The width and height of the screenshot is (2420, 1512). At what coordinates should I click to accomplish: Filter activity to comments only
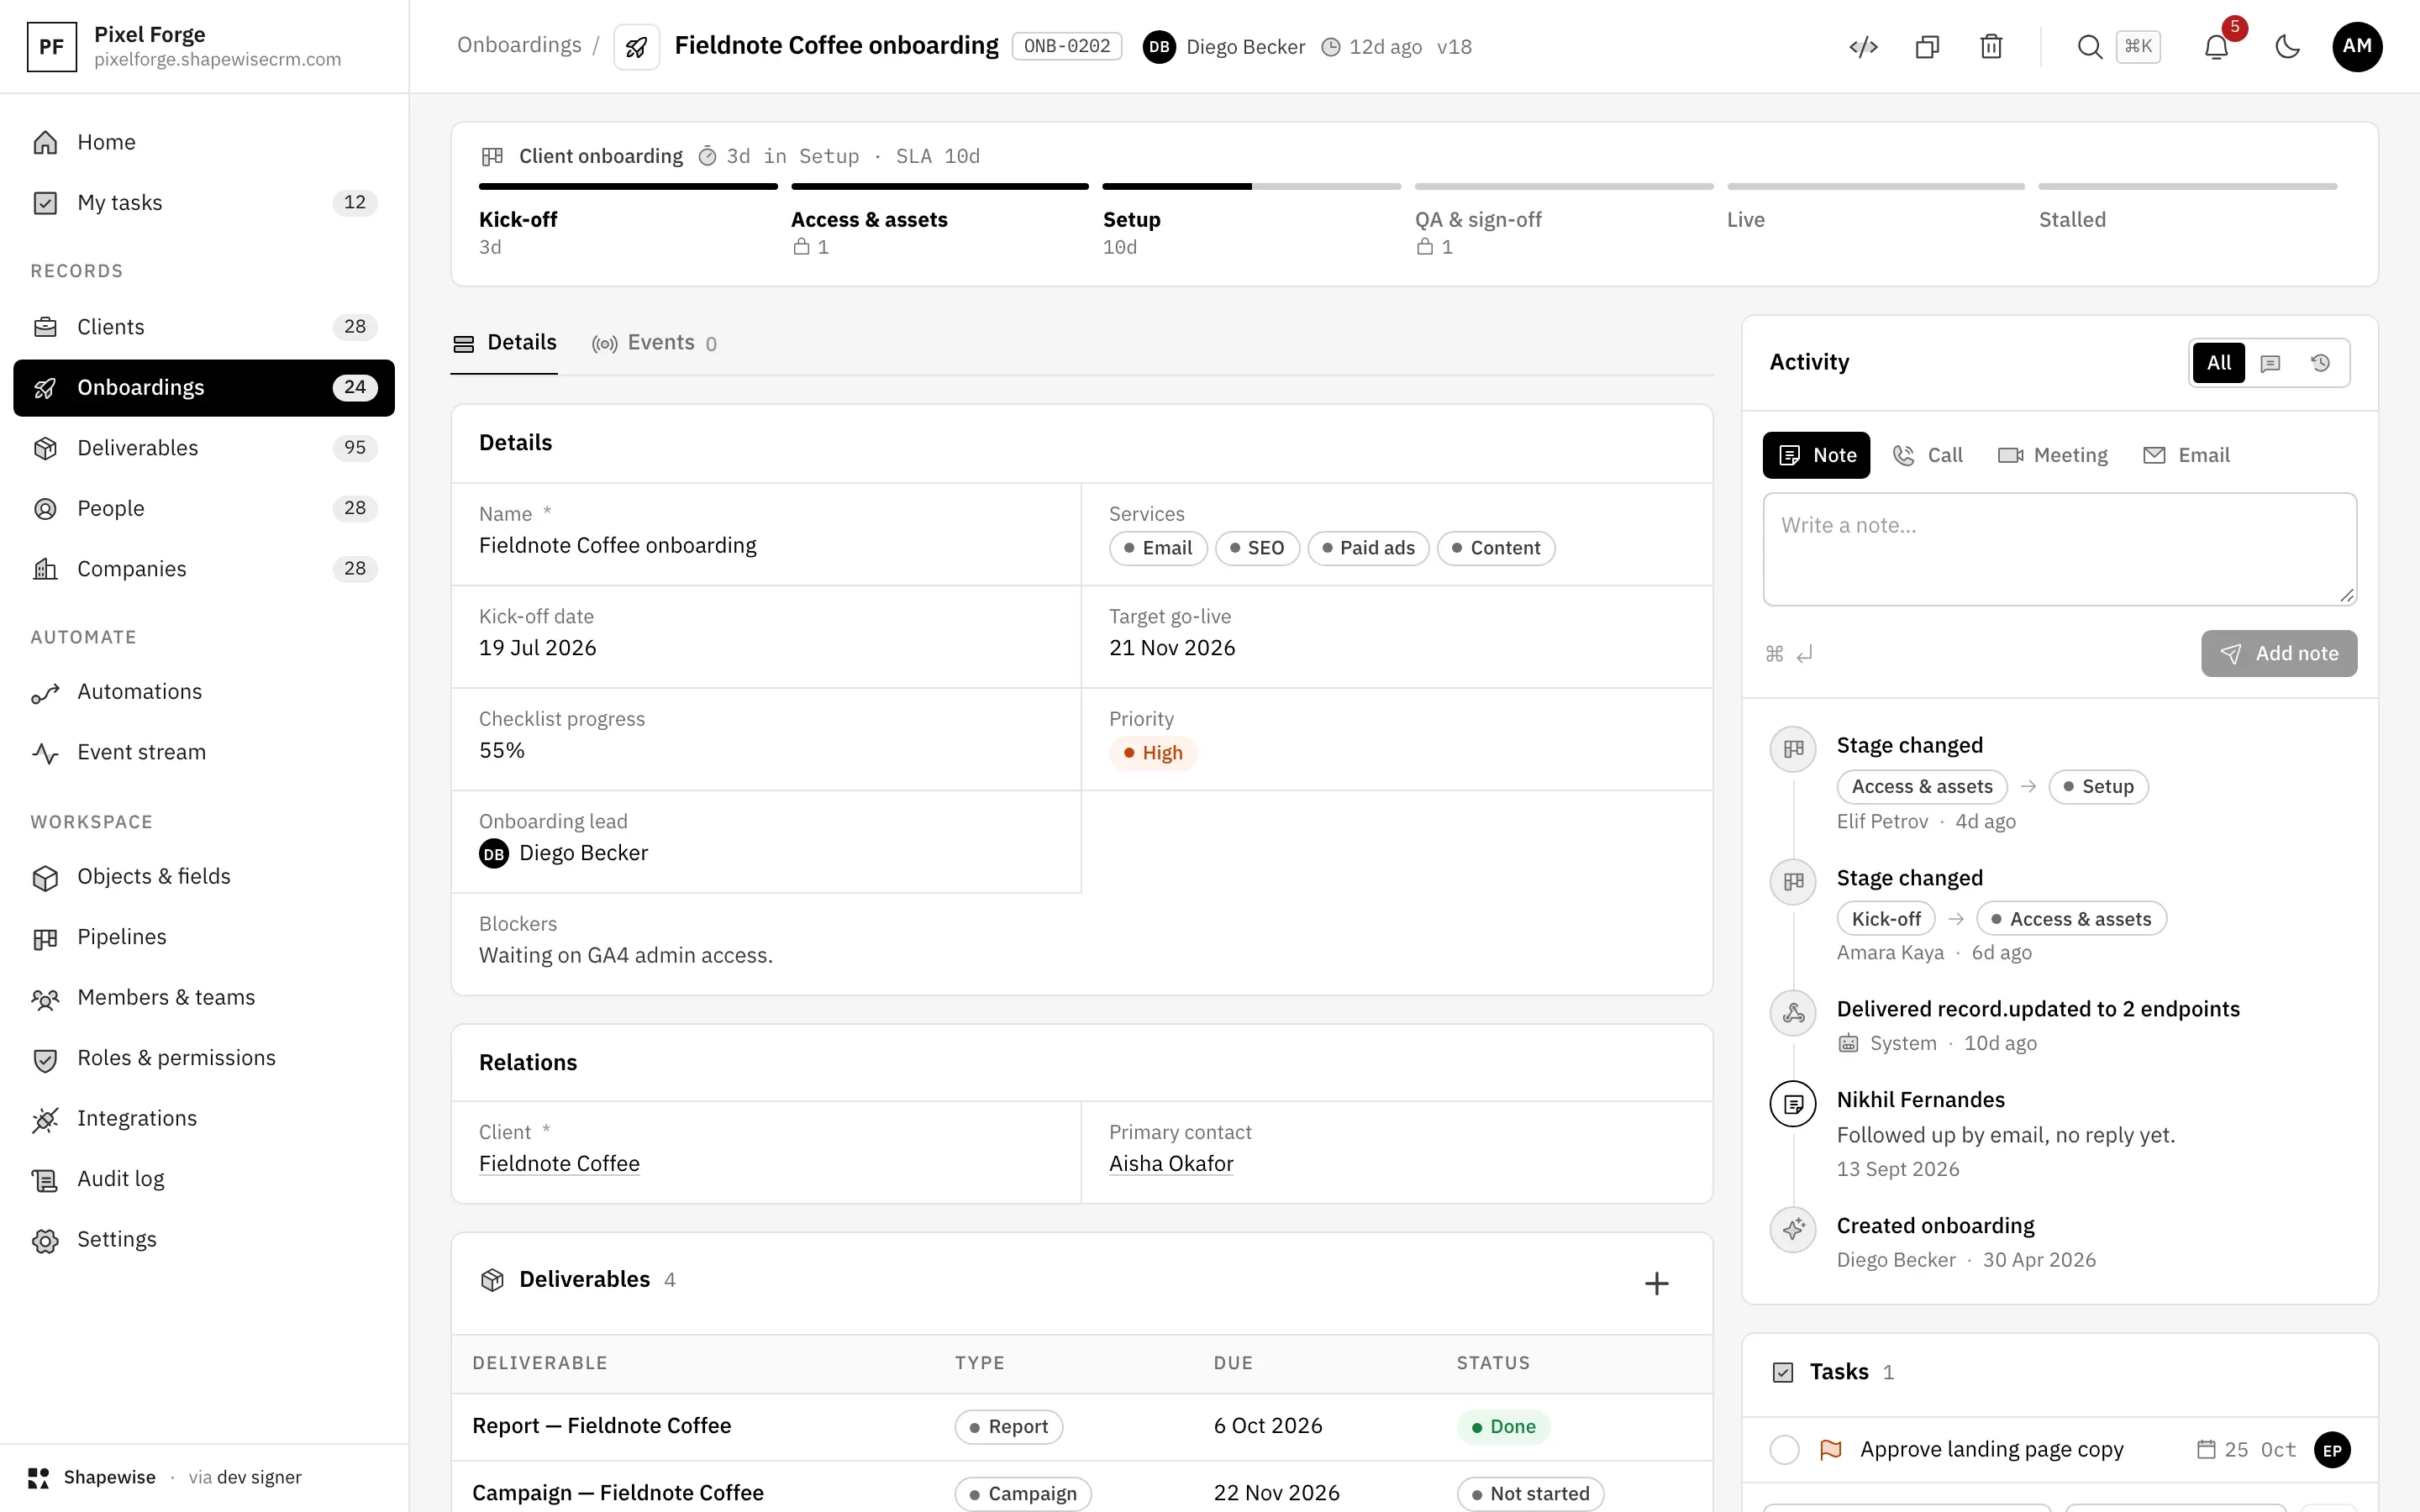pos(2270,363)
